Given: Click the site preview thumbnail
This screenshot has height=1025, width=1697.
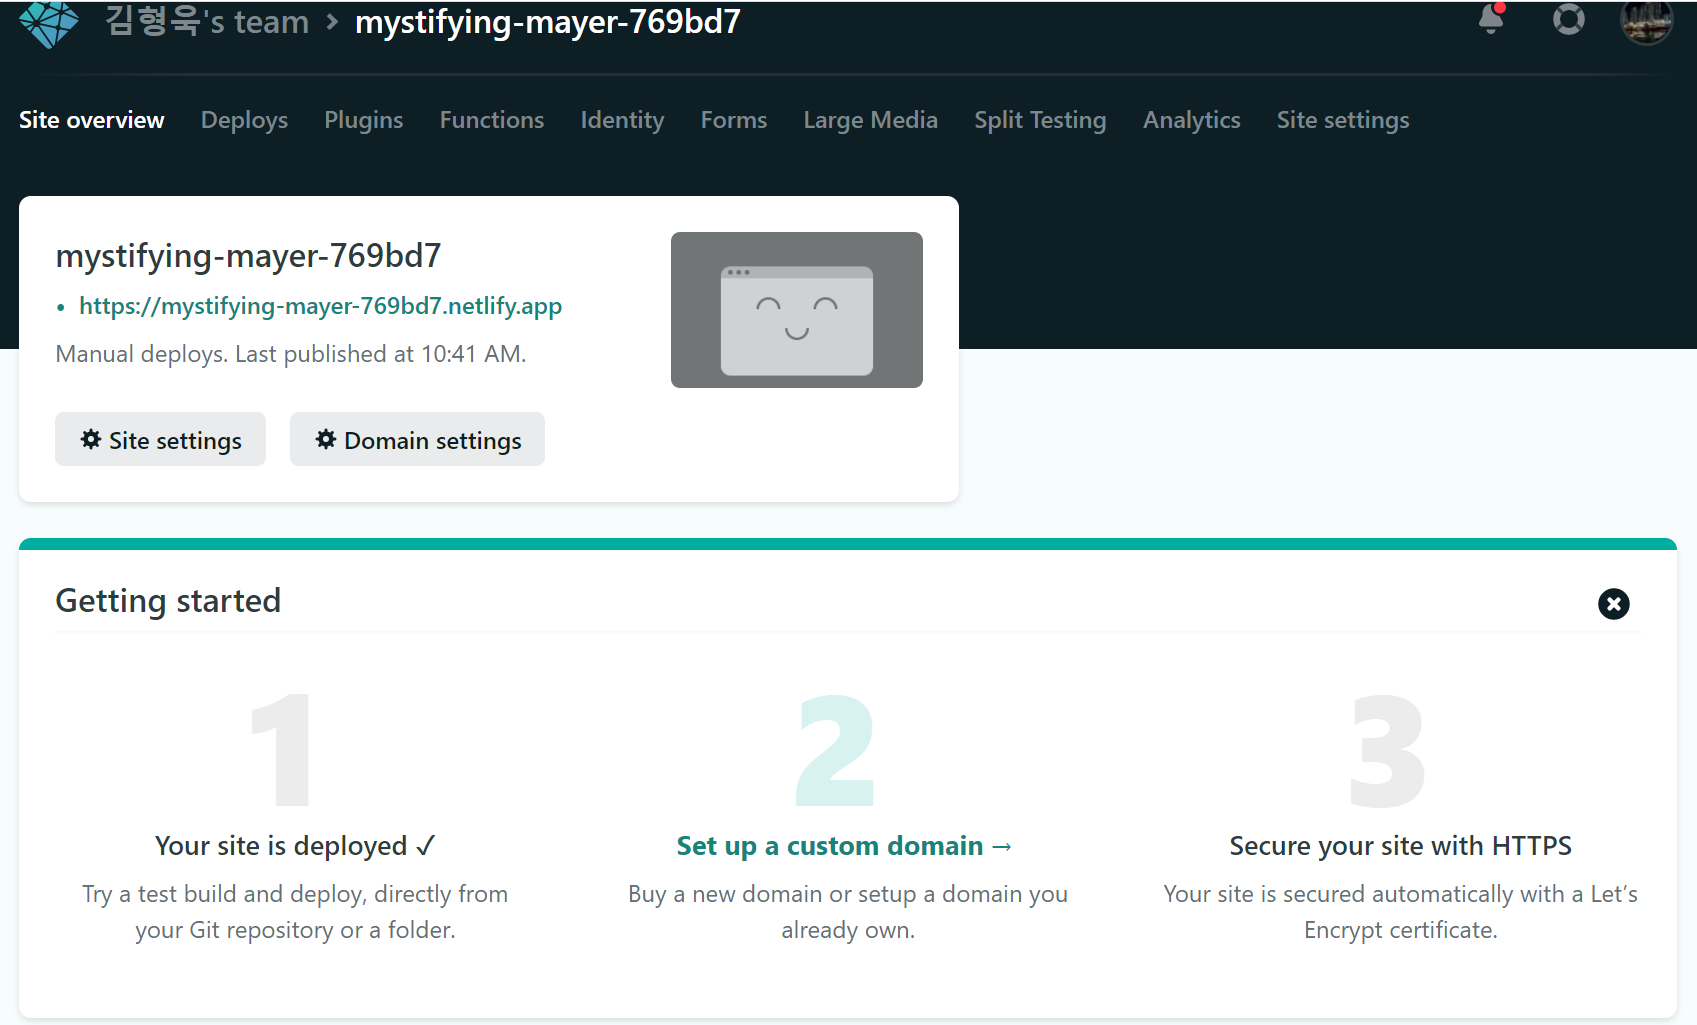Looking at the screenshot, I should [796, 310].
